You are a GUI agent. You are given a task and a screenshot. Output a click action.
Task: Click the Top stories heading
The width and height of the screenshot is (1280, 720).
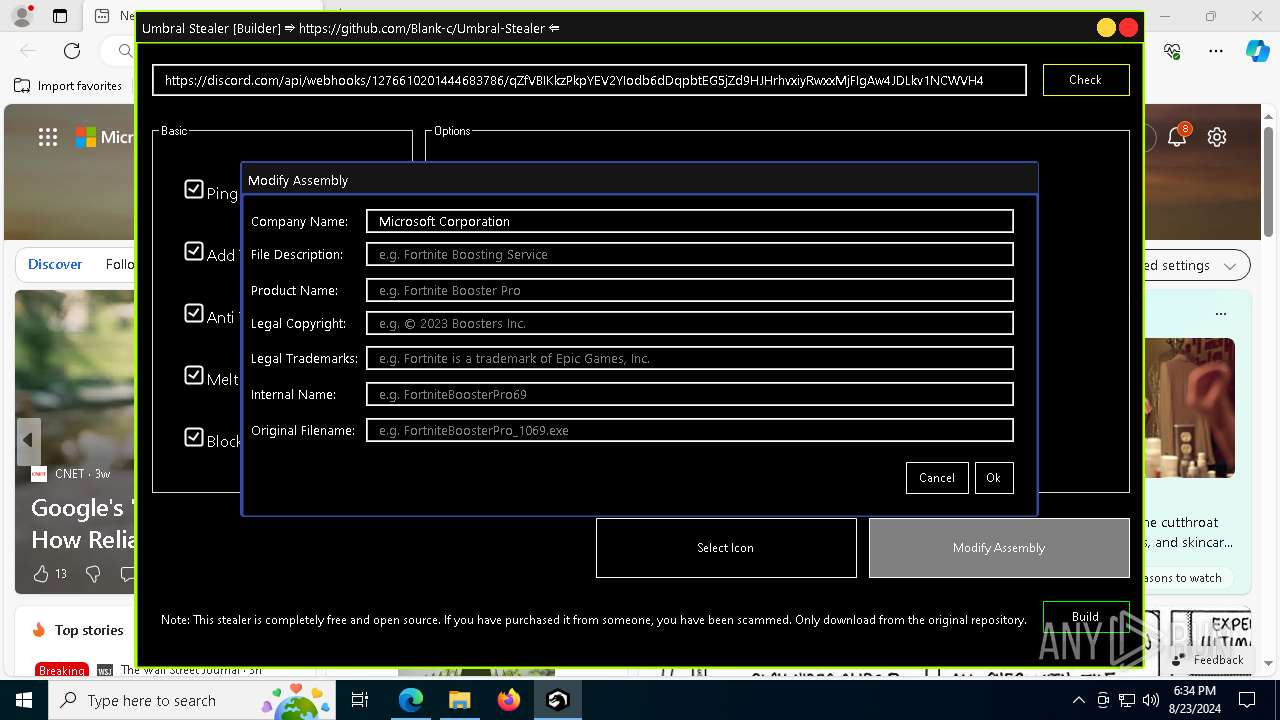click(89, 630)
